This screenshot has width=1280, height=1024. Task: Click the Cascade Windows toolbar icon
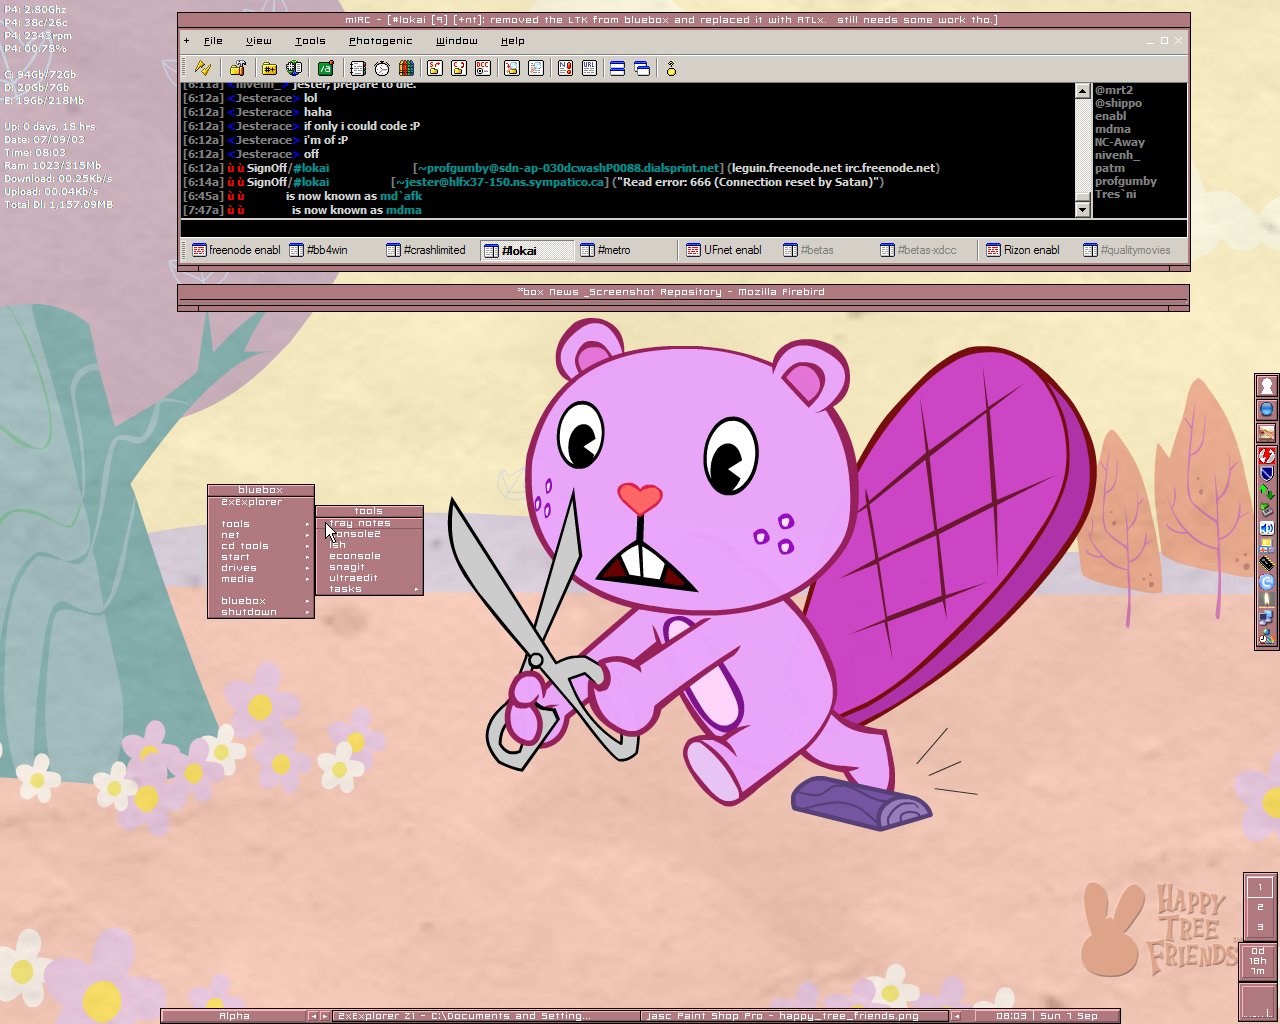click(642, 68)
